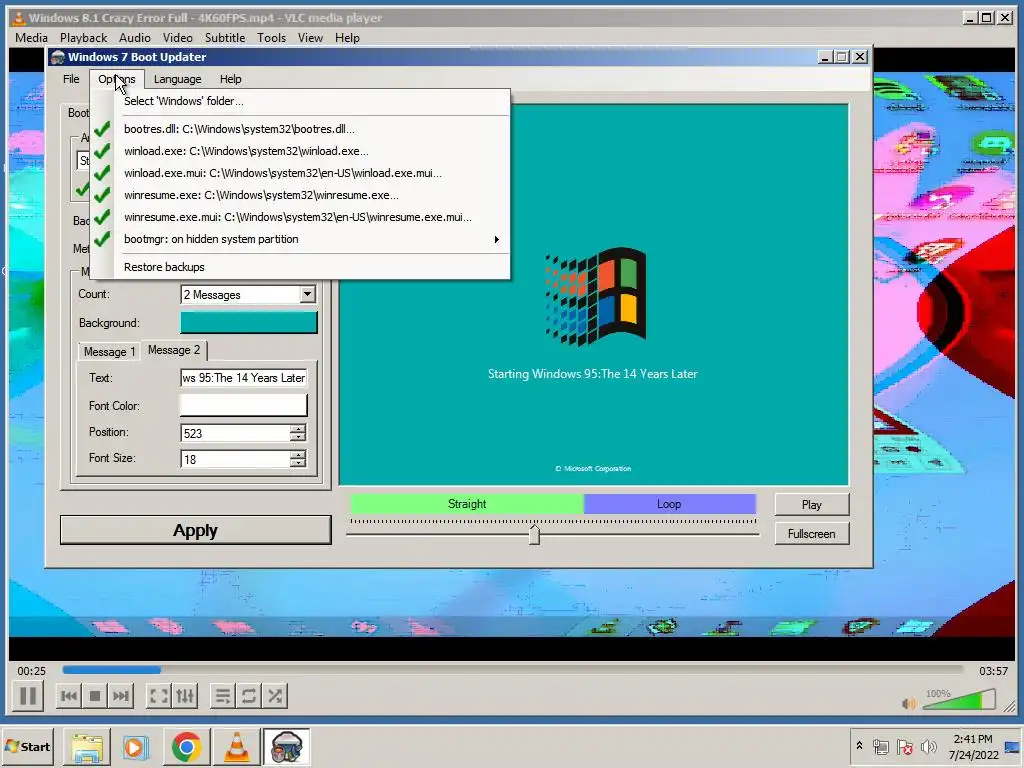Show hidden tray icons arrow
The width and height of the screenshot is (1024, 768).
click(859, 746)
